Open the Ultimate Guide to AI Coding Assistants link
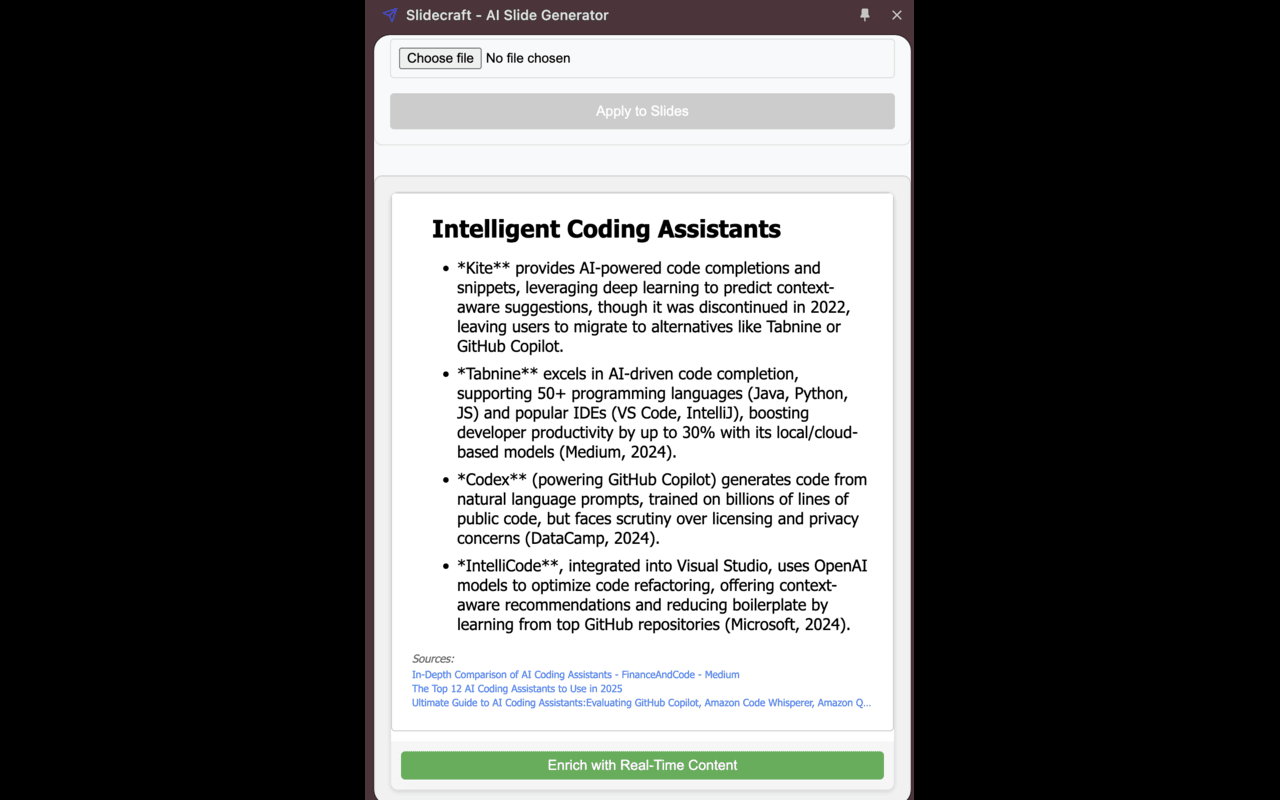Viewport: 1280px width, 800px height. pos(641,702)
